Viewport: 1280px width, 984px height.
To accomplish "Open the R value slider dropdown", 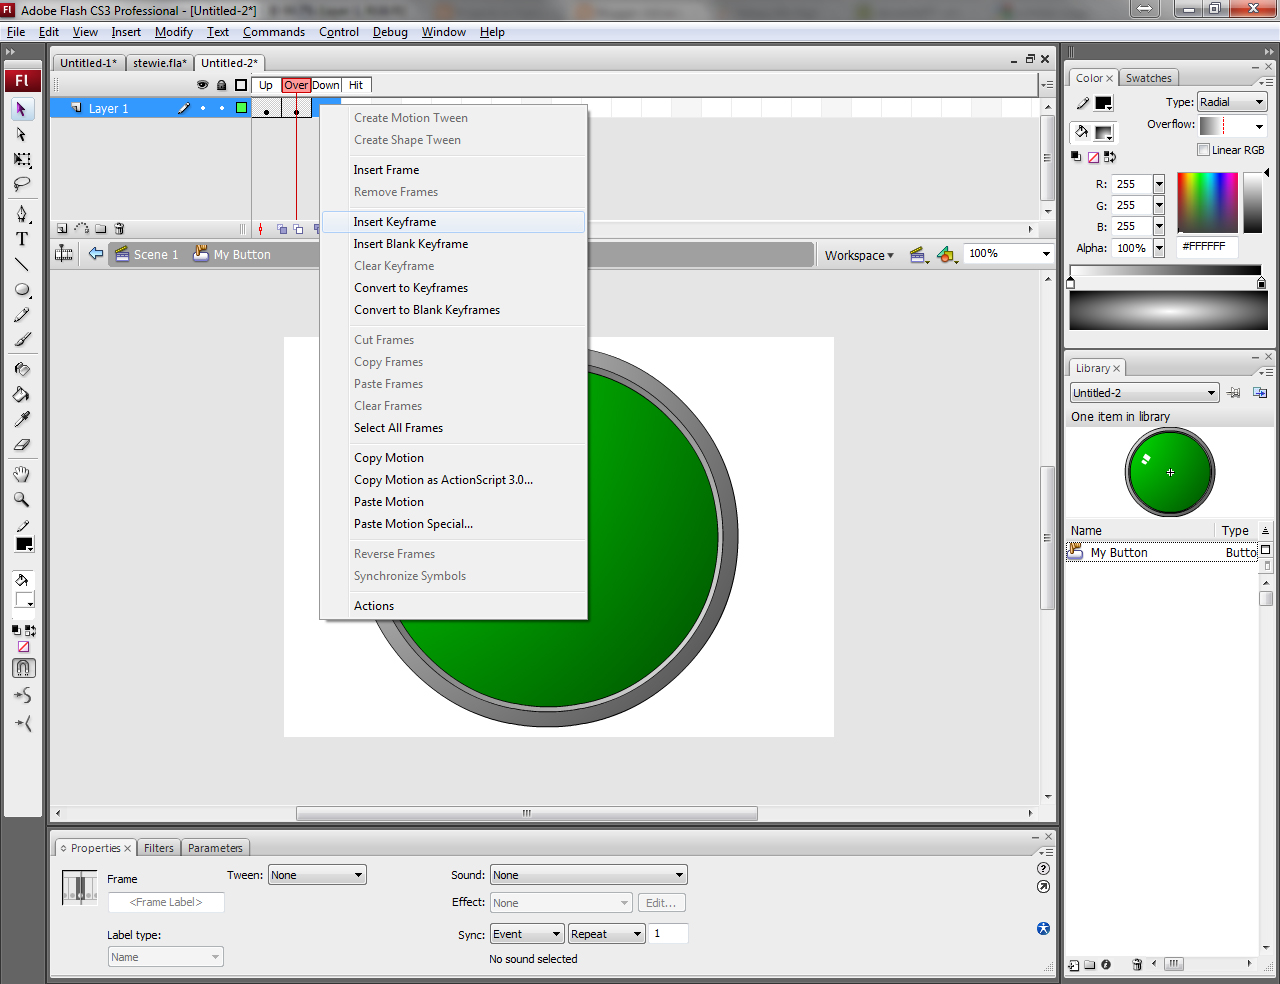I will pyautogui.click(x=1159, y=184).
